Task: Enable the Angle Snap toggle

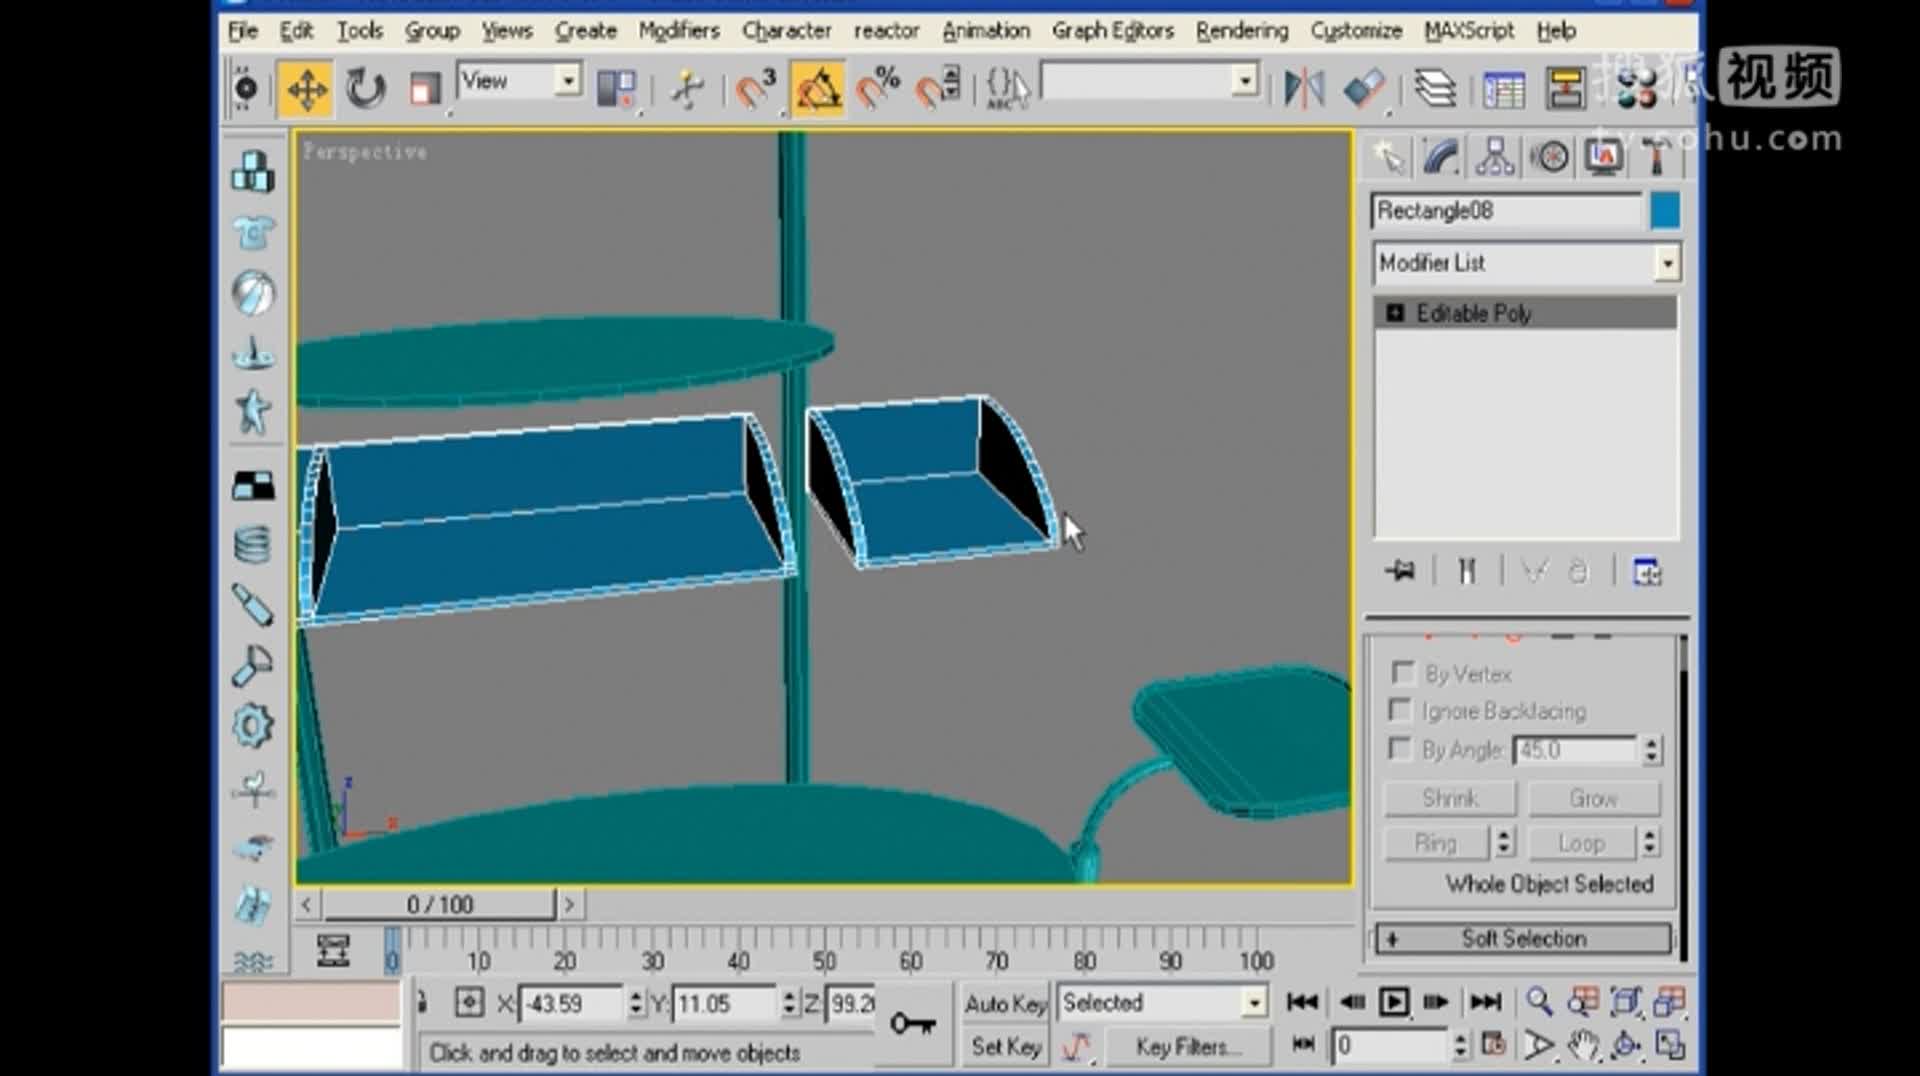Action: [818, 87]
